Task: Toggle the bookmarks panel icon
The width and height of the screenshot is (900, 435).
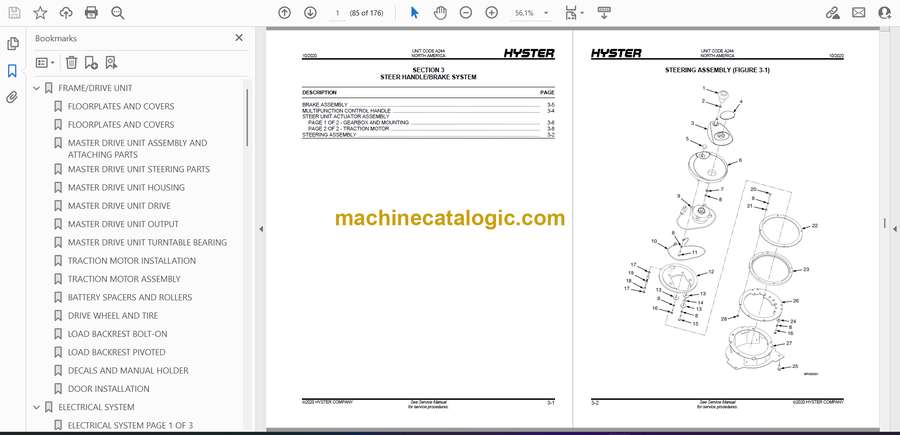Action: pos(12,71)
